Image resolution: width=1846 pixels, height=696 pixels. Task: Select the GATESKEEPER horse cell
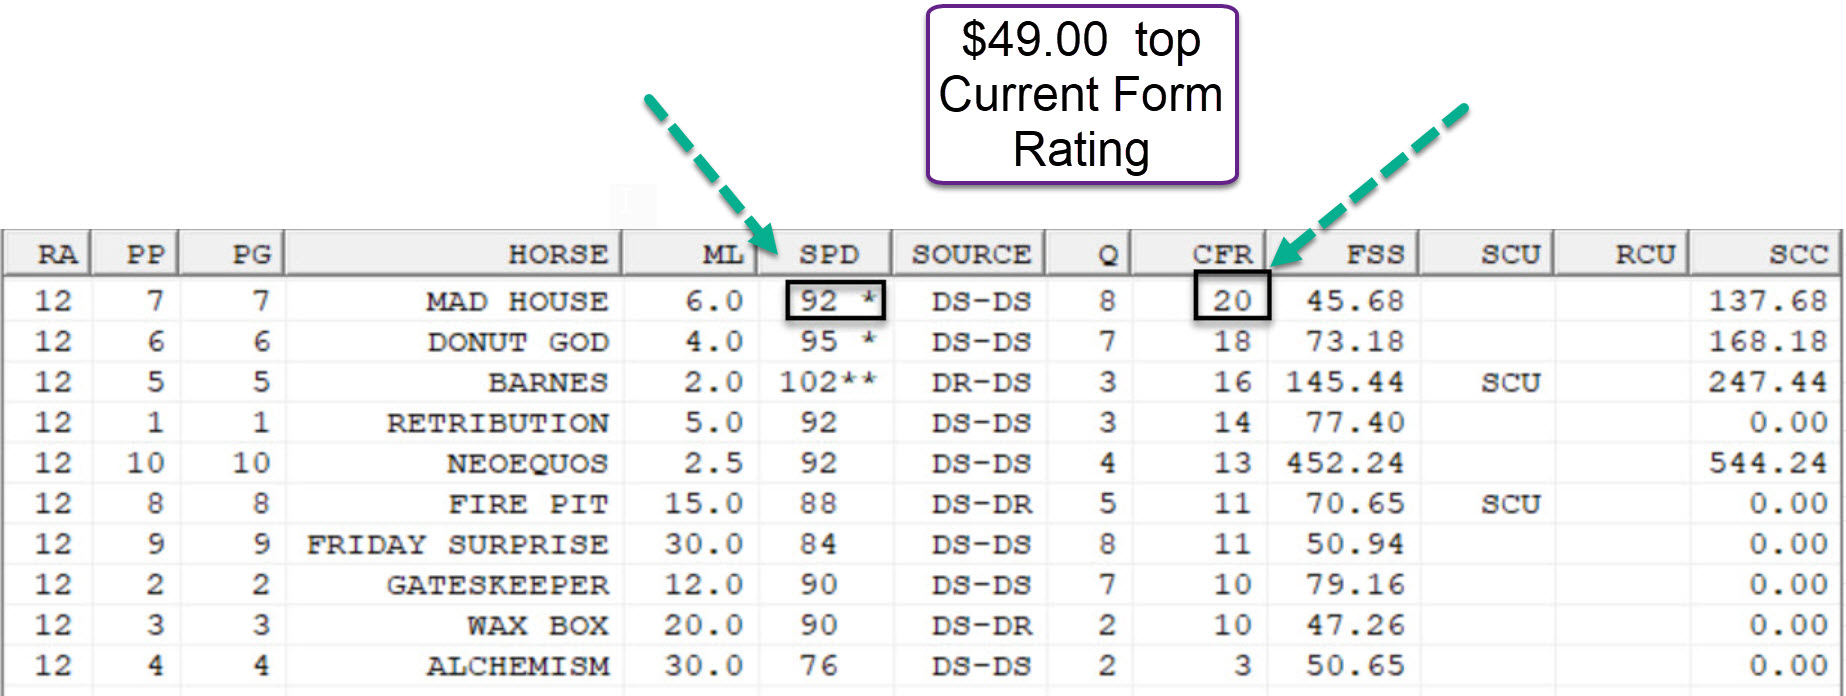pyautogui.click(x=497, y=585)
